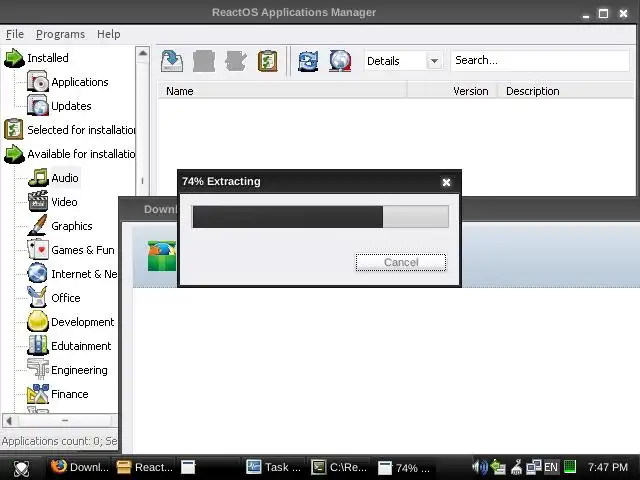Open the Help menu
This screenshot has width=640, height=480.
tap(109, 34)
